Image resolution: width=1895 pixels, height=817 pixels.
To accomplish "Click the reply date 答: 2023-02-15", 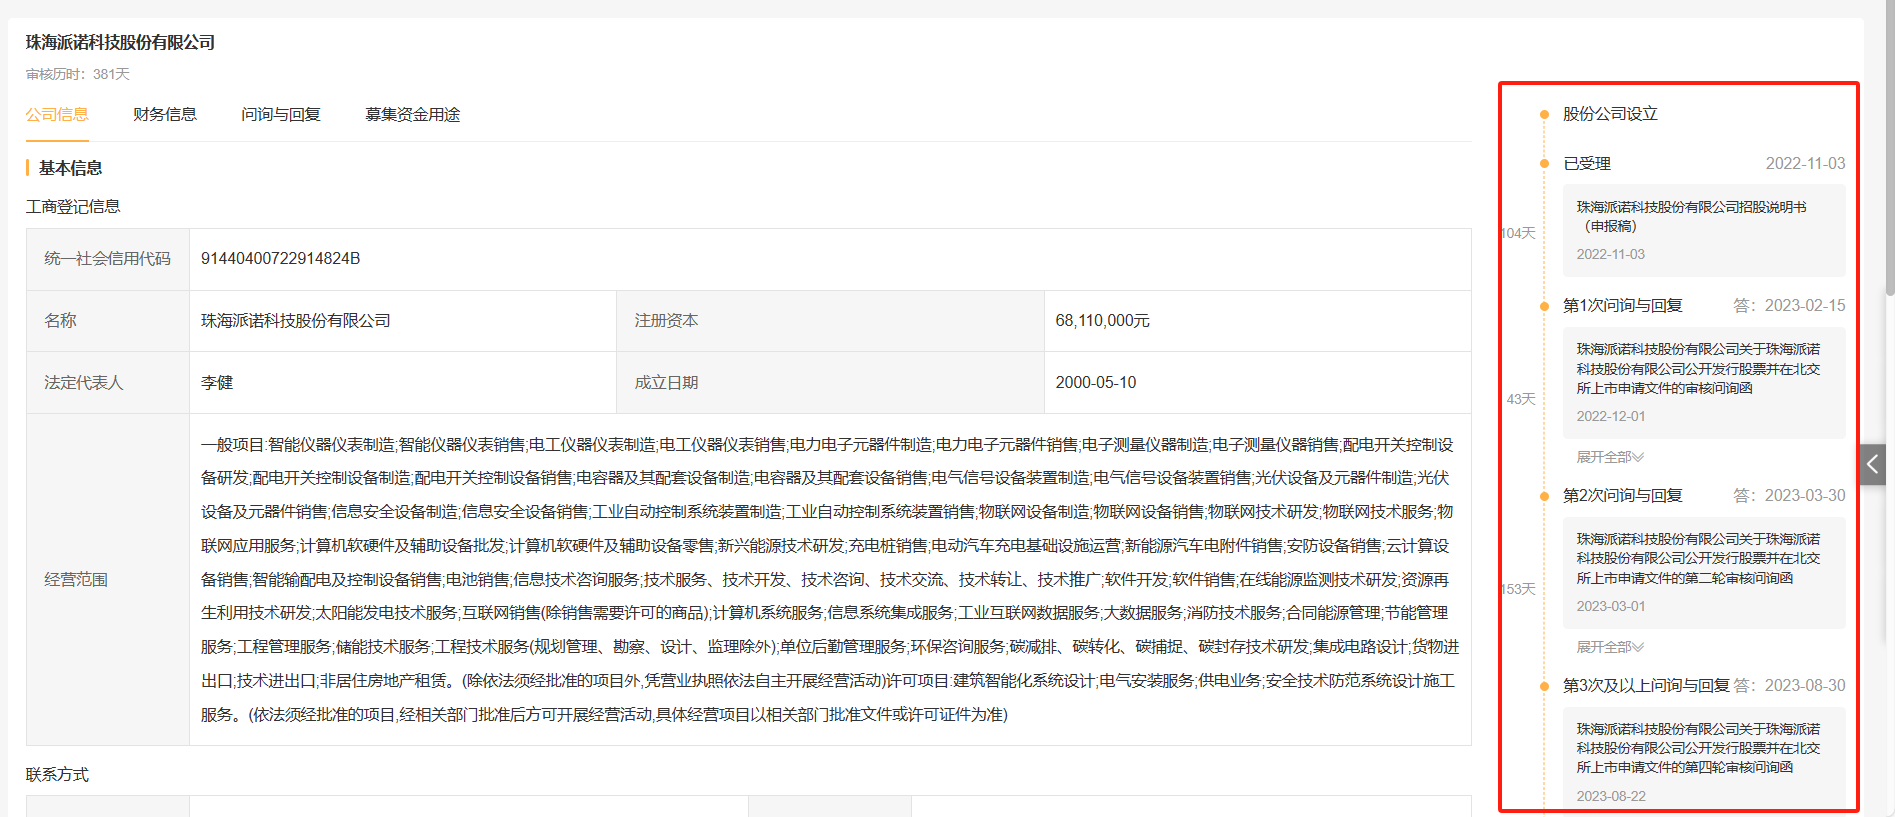I will [x=1789, y=306].
